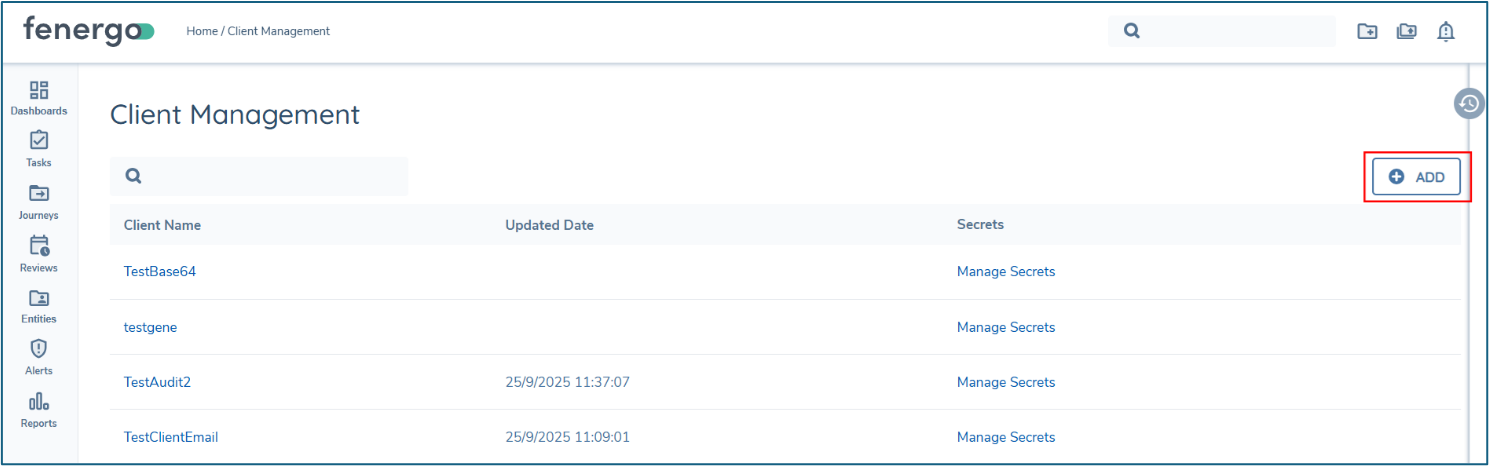
Task: Go to Tasks in sidebar
Action: 39,142
